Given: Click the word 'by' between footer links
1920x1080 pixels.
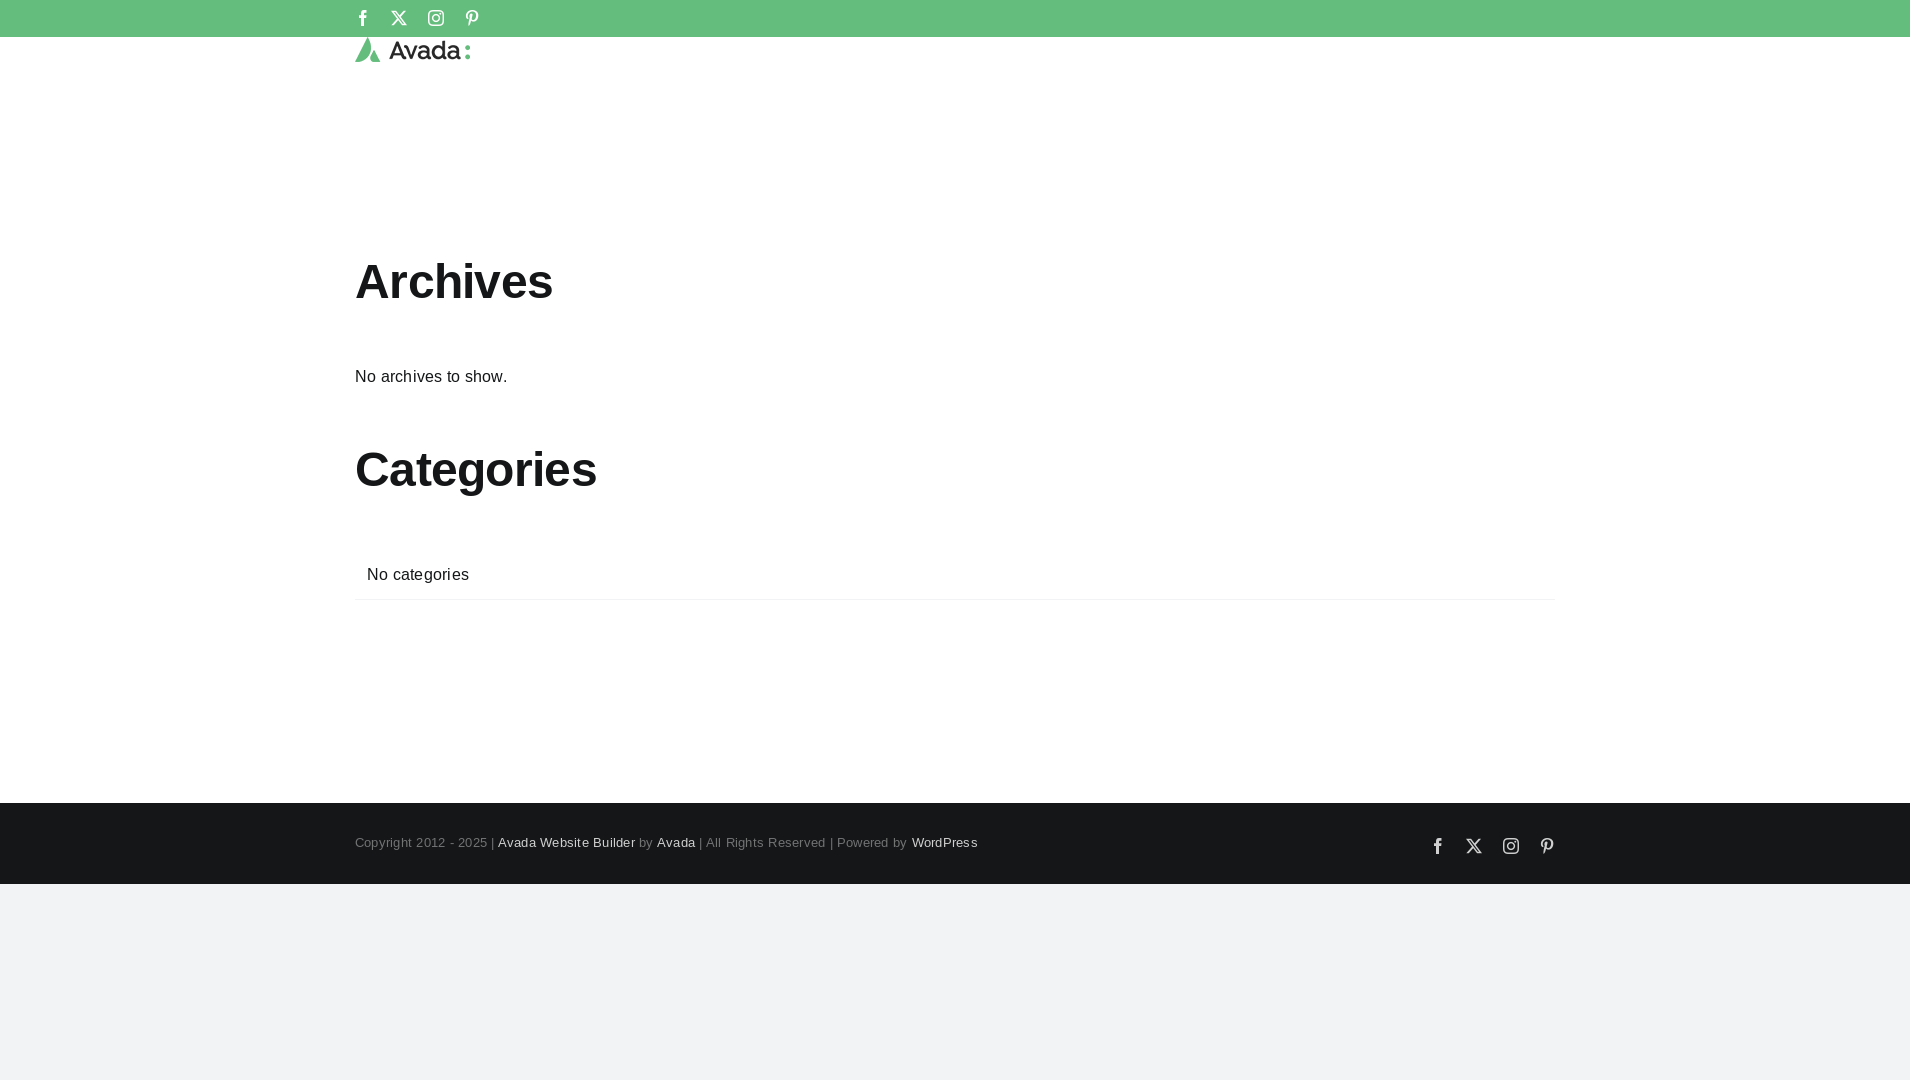Looking at the screenshot, I should coord(646,843).
